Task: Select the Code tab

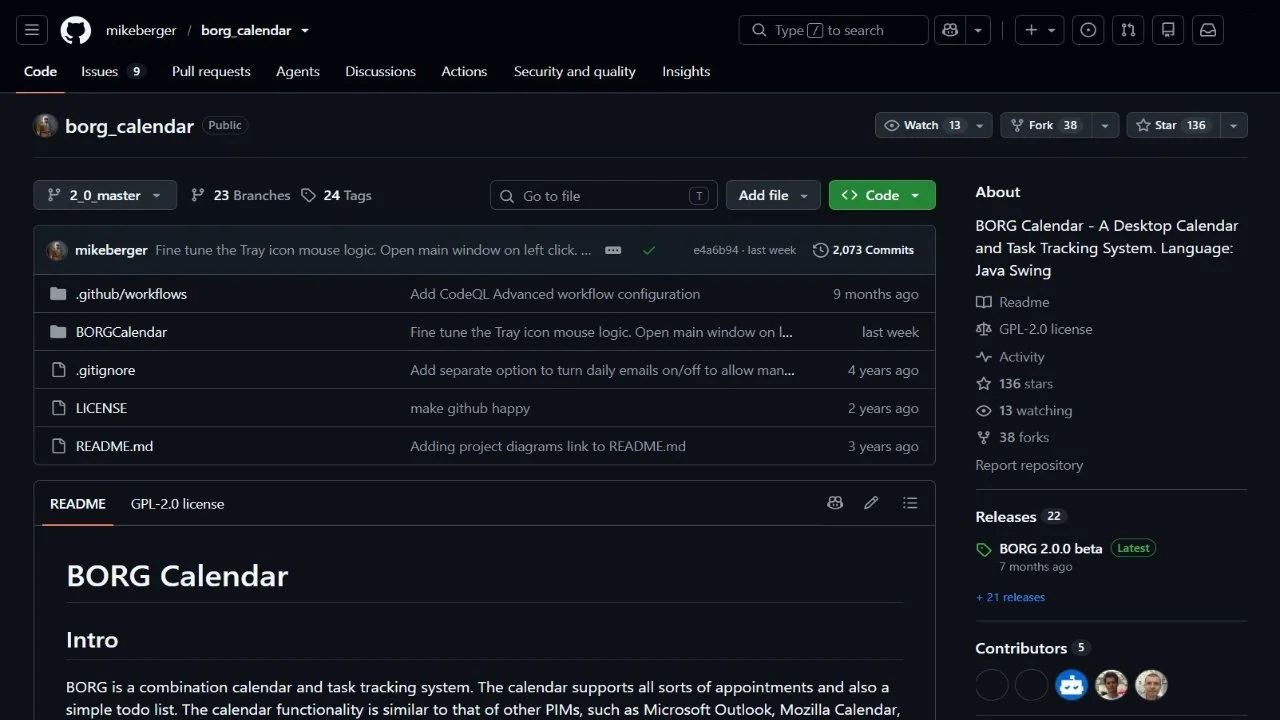Action: point(40,72)
